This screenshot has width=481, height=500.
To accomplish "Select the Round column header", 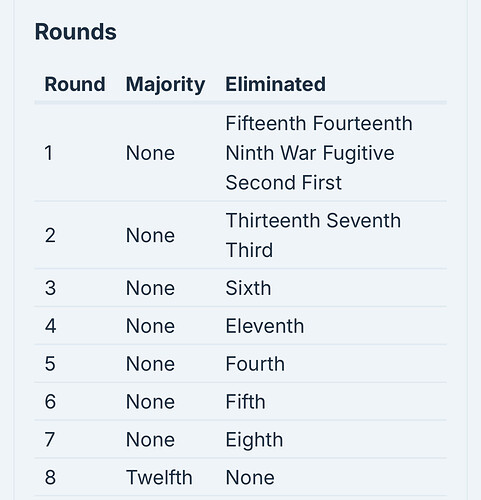I will [75, 84].
